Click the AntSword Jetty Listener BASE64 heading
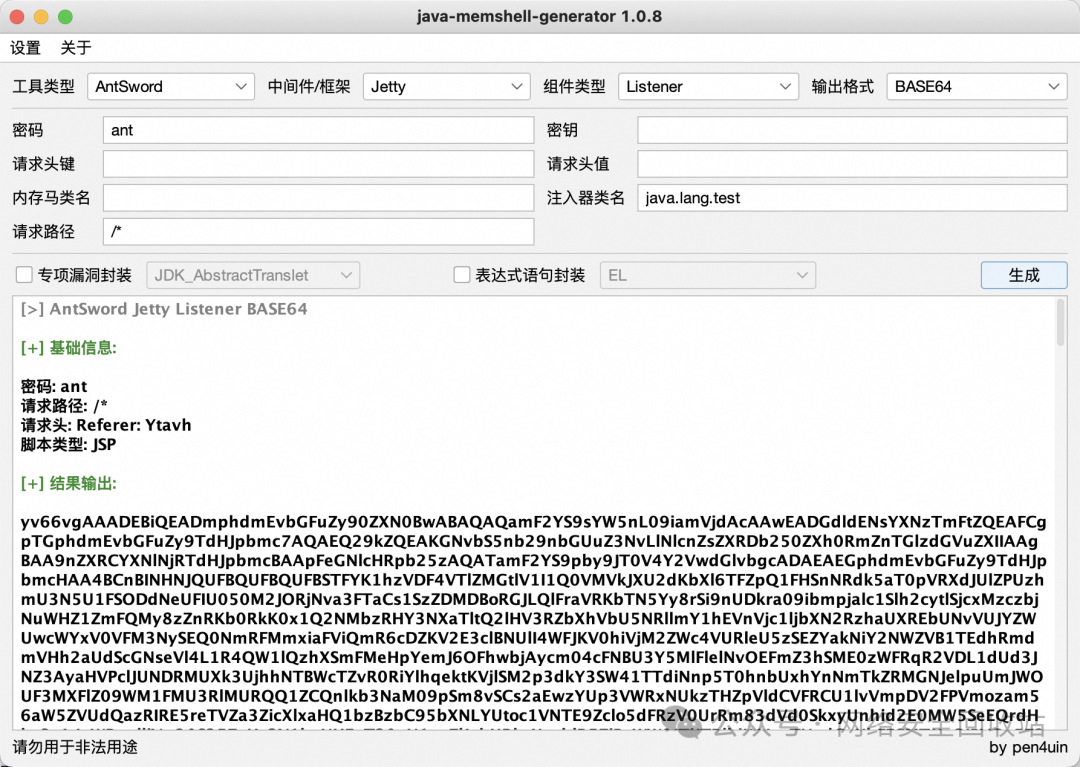This screenshot has height=767, width=1080. point(164,309)
